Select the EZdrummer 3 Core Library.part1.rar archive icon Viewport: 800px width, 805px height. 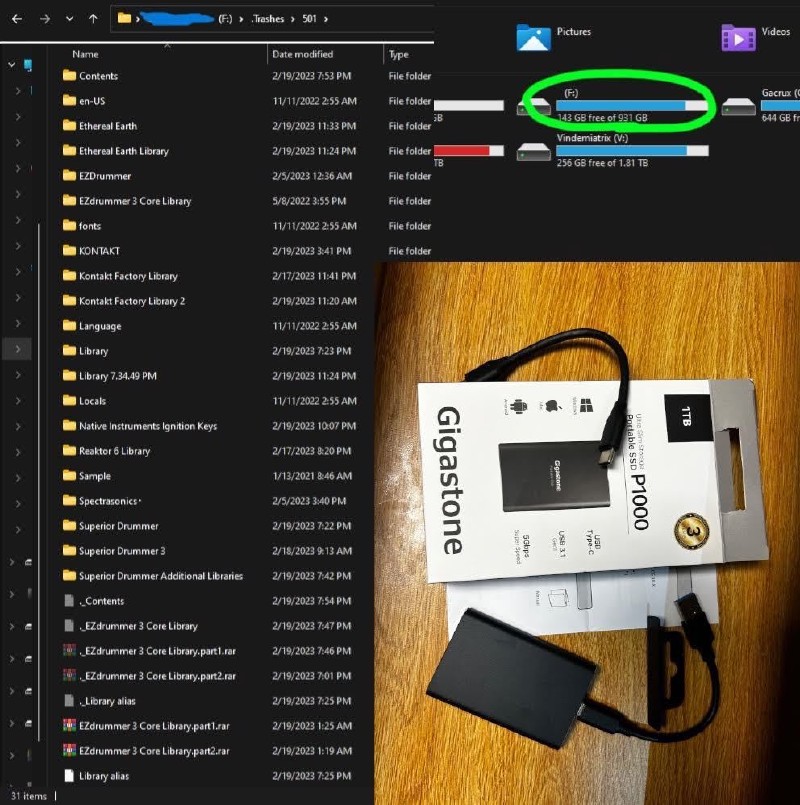tap(69, 726)
